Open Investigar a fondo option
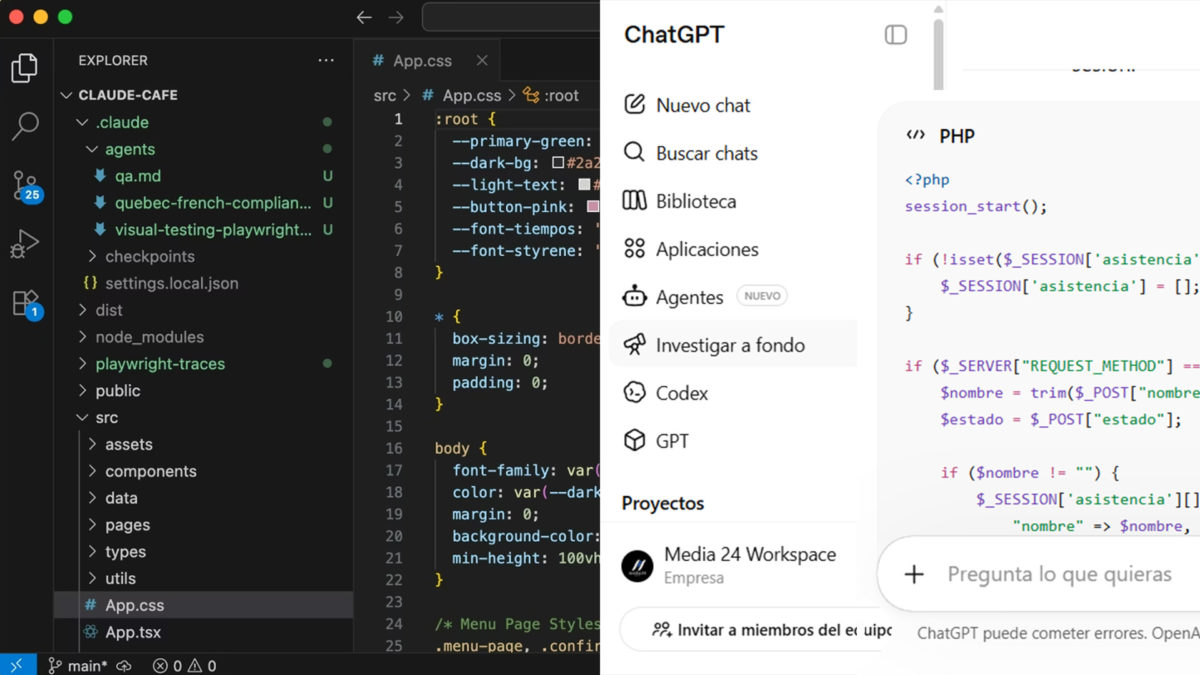1200x675 pixels. (732, 345)
